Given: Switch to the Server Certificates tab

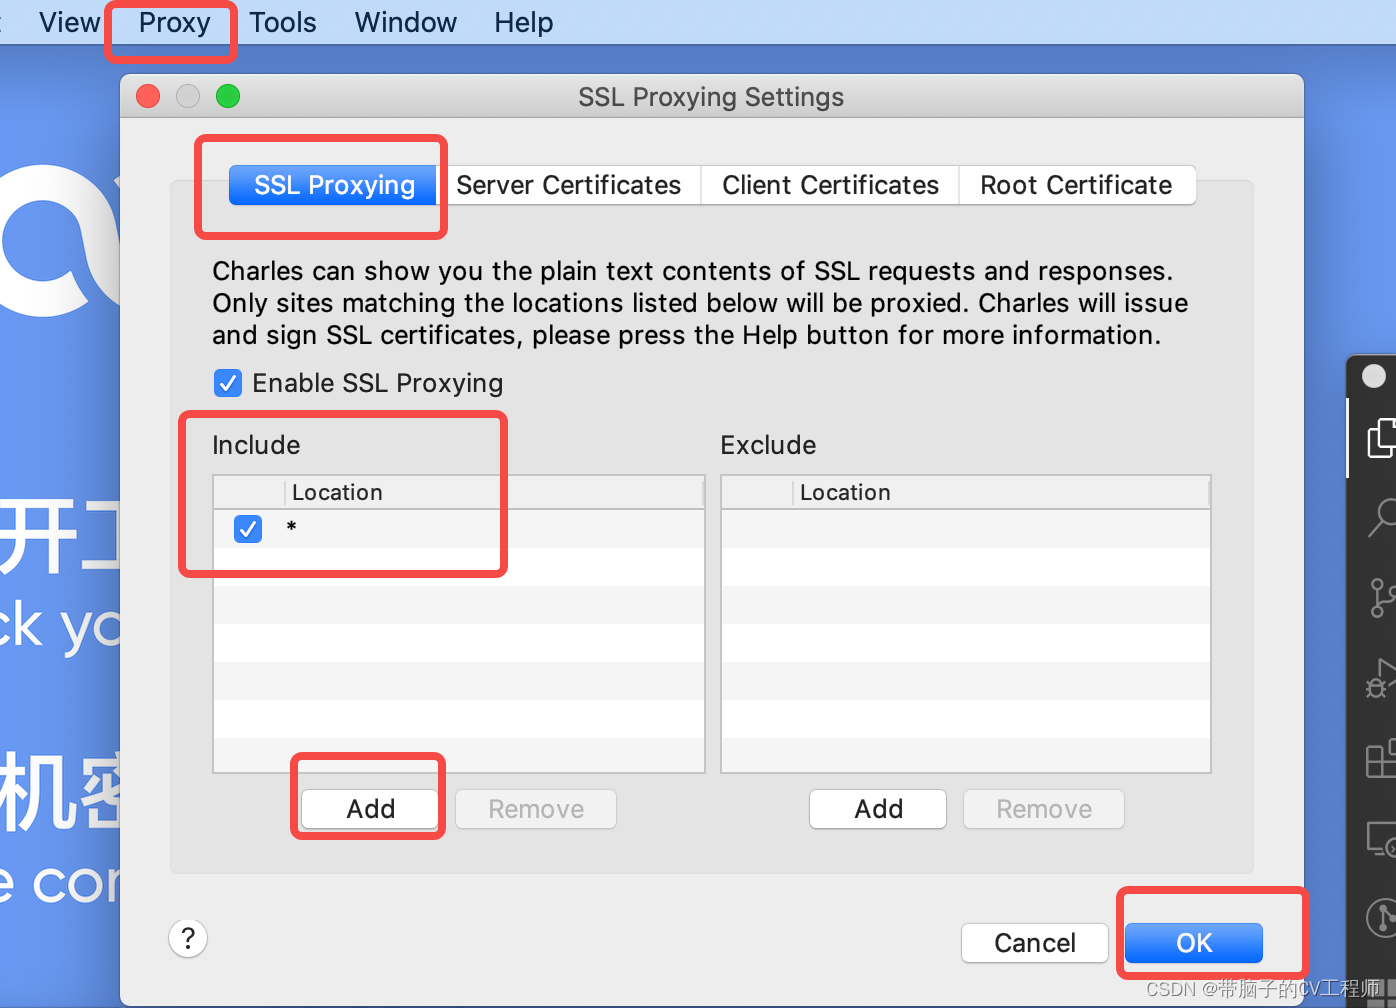Looking at the screenshot, I should click(568, 185).
